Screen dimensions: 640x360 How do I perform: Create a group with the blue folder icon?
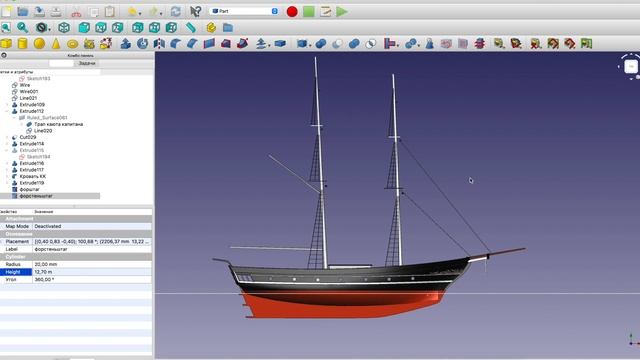[228, 28]
